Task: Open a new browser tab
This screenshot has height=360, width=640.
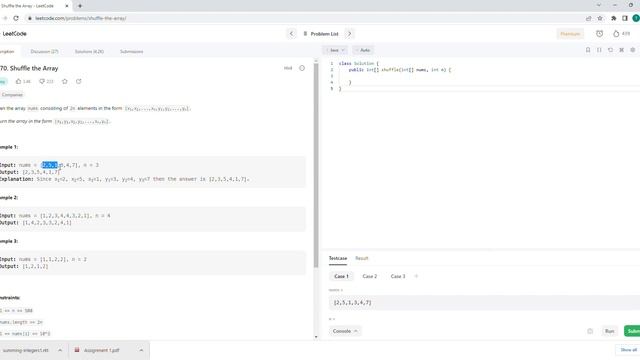Action: 80,6
